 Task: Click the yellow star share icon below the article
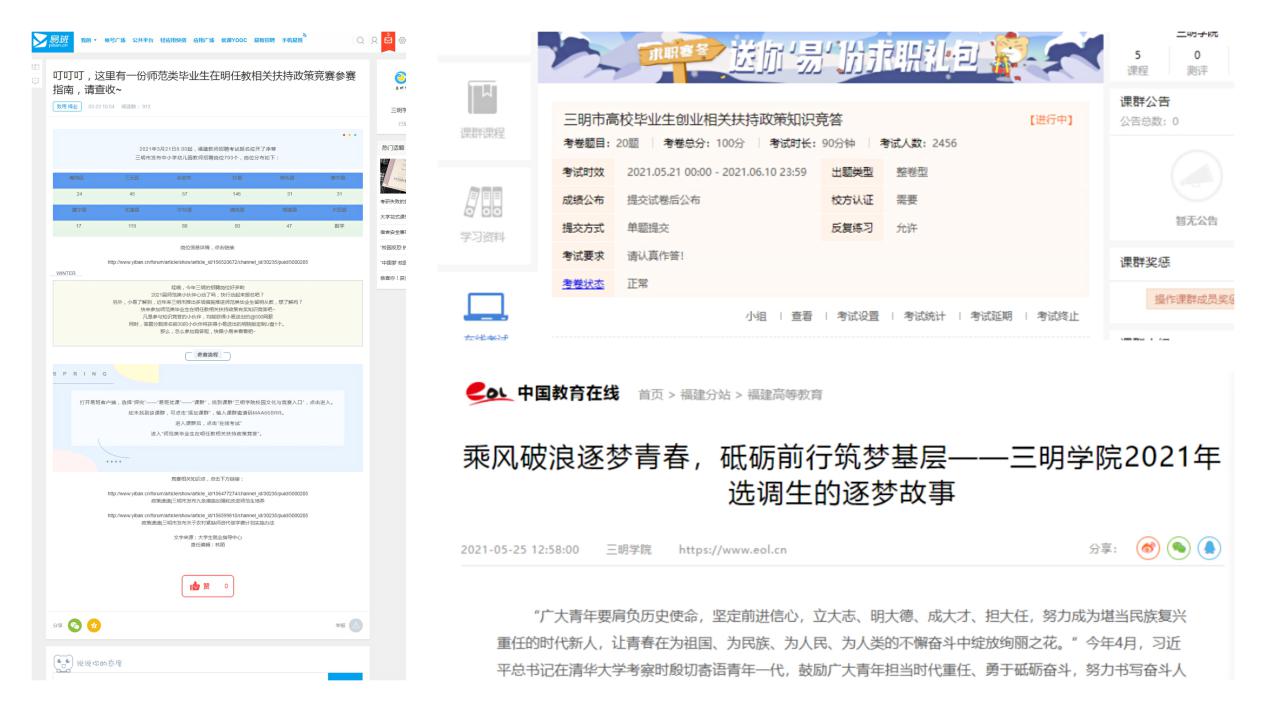(x=94, y=625)
